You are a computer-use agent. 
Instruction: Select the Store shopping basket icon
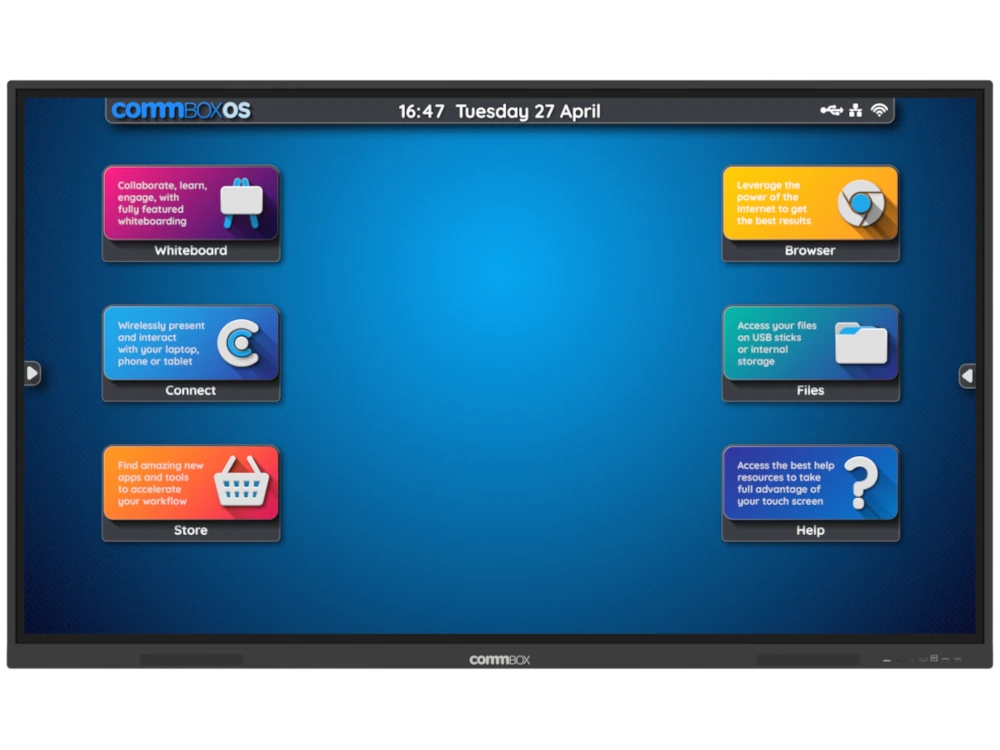pos(240,482)
